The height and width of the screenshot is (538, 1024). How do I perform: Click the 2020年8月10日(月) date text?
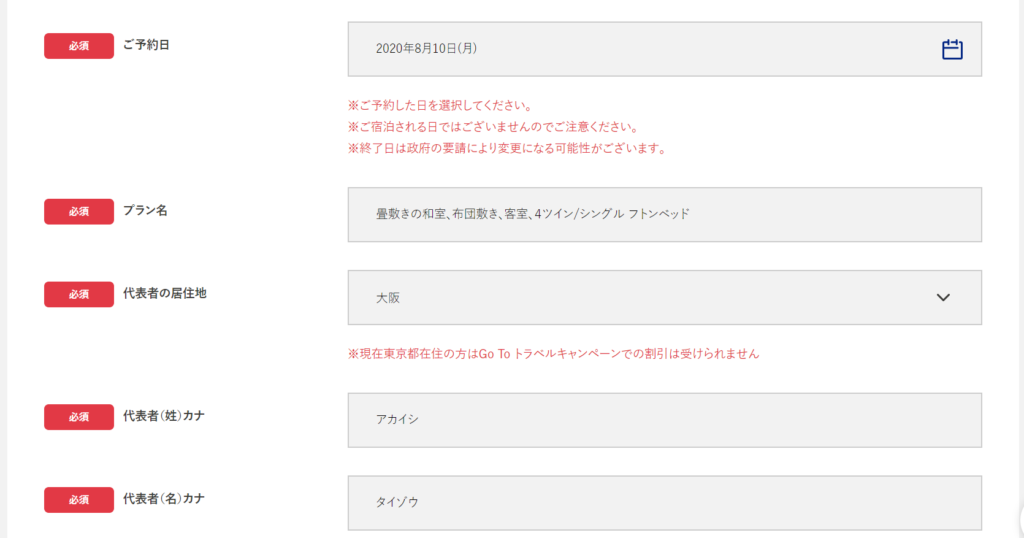[426, 48]
